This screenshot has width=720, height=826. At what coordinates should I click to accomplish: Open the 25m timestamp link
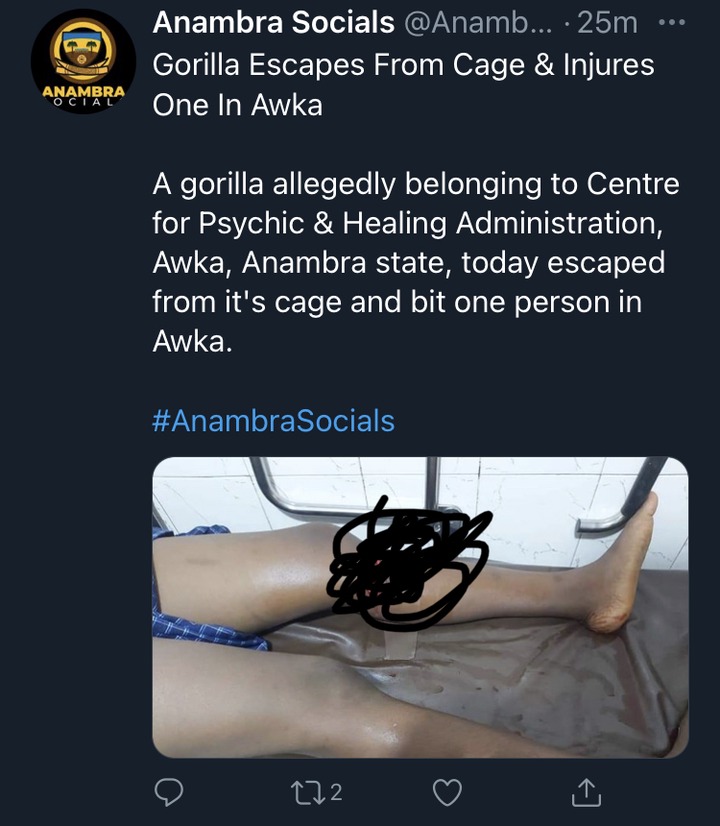coord(607,23)
